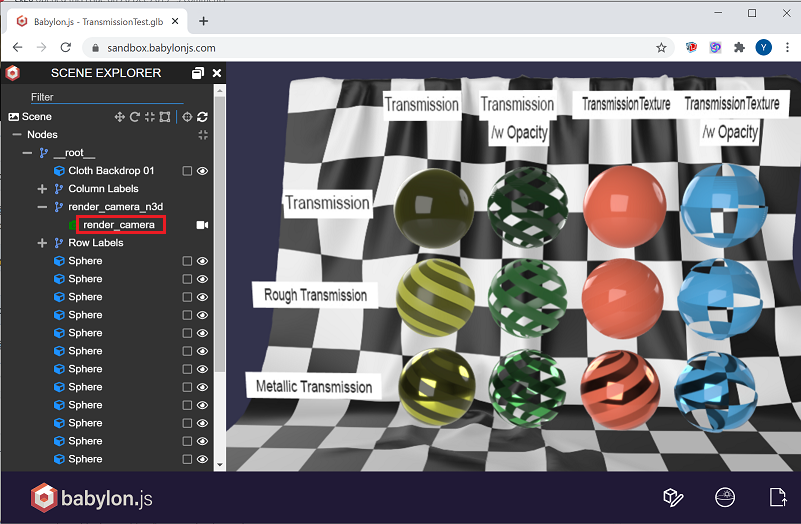
Task: Enable the translate gizmo icon in Scene row
Action: [x=120, y=117]
